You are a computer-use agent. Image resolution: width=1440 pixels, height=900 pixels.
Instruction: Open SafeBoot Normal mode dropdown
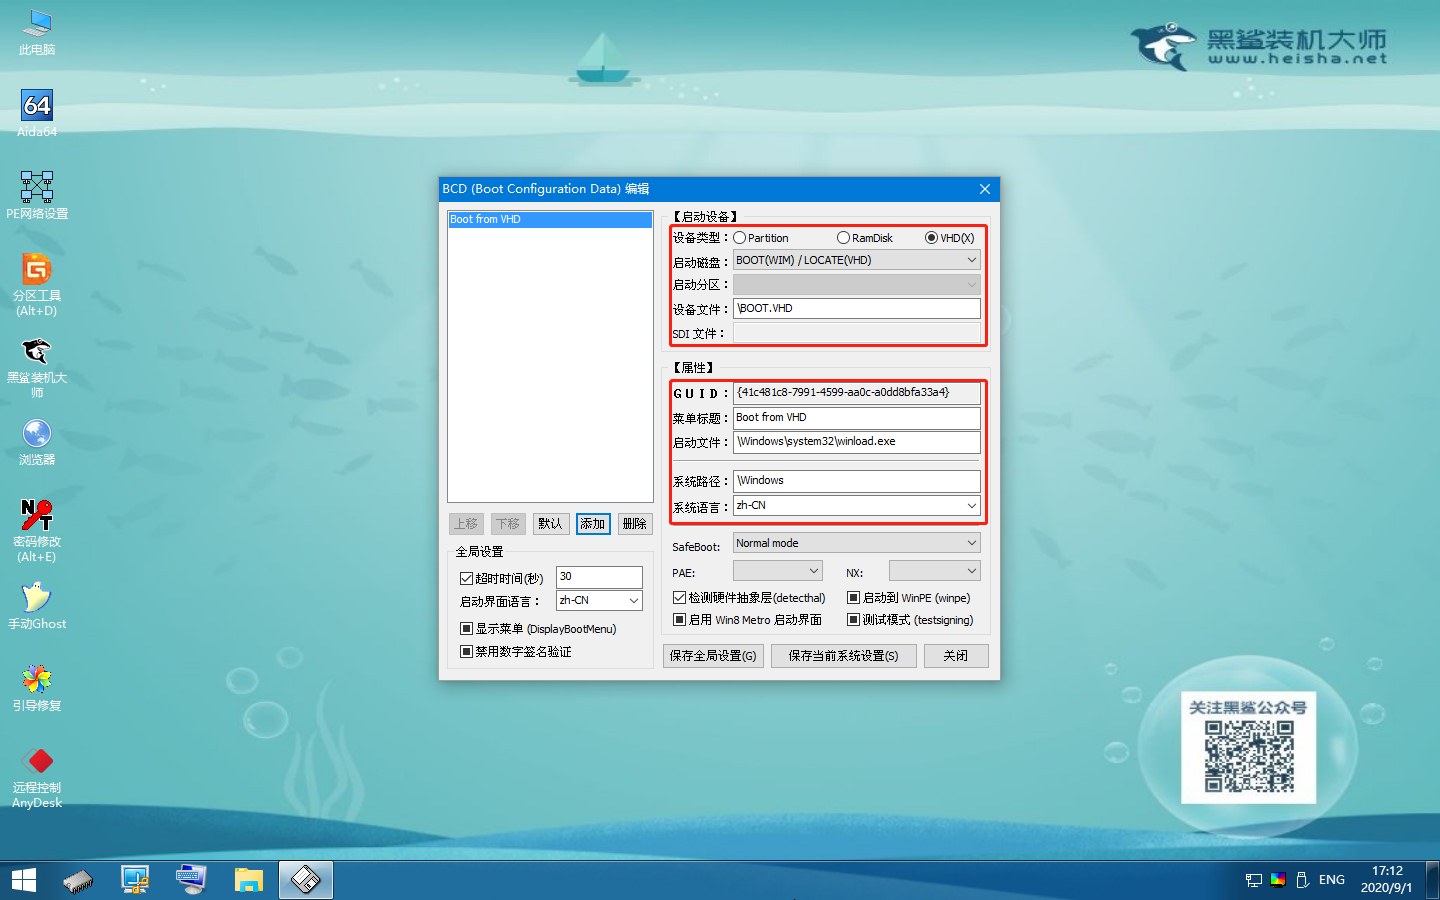pos(857,543)
